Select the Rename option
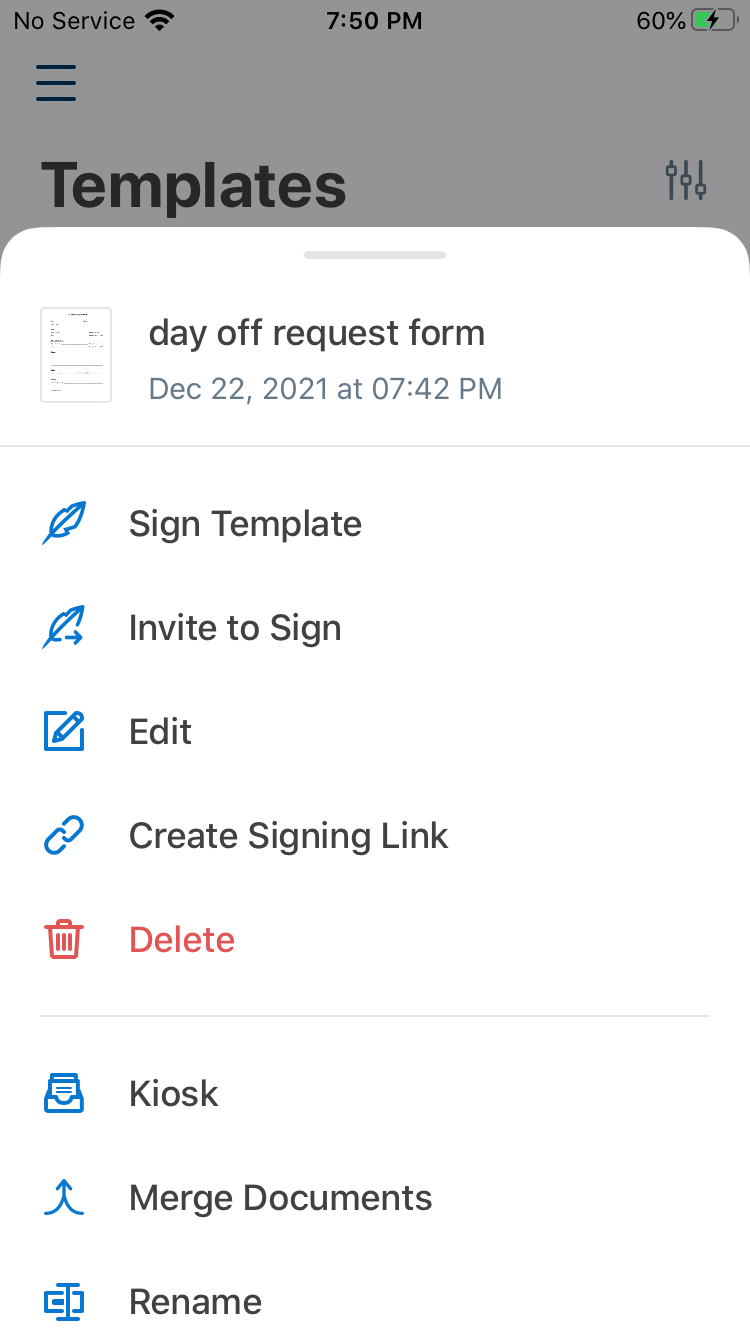 tap(195, 1302)
